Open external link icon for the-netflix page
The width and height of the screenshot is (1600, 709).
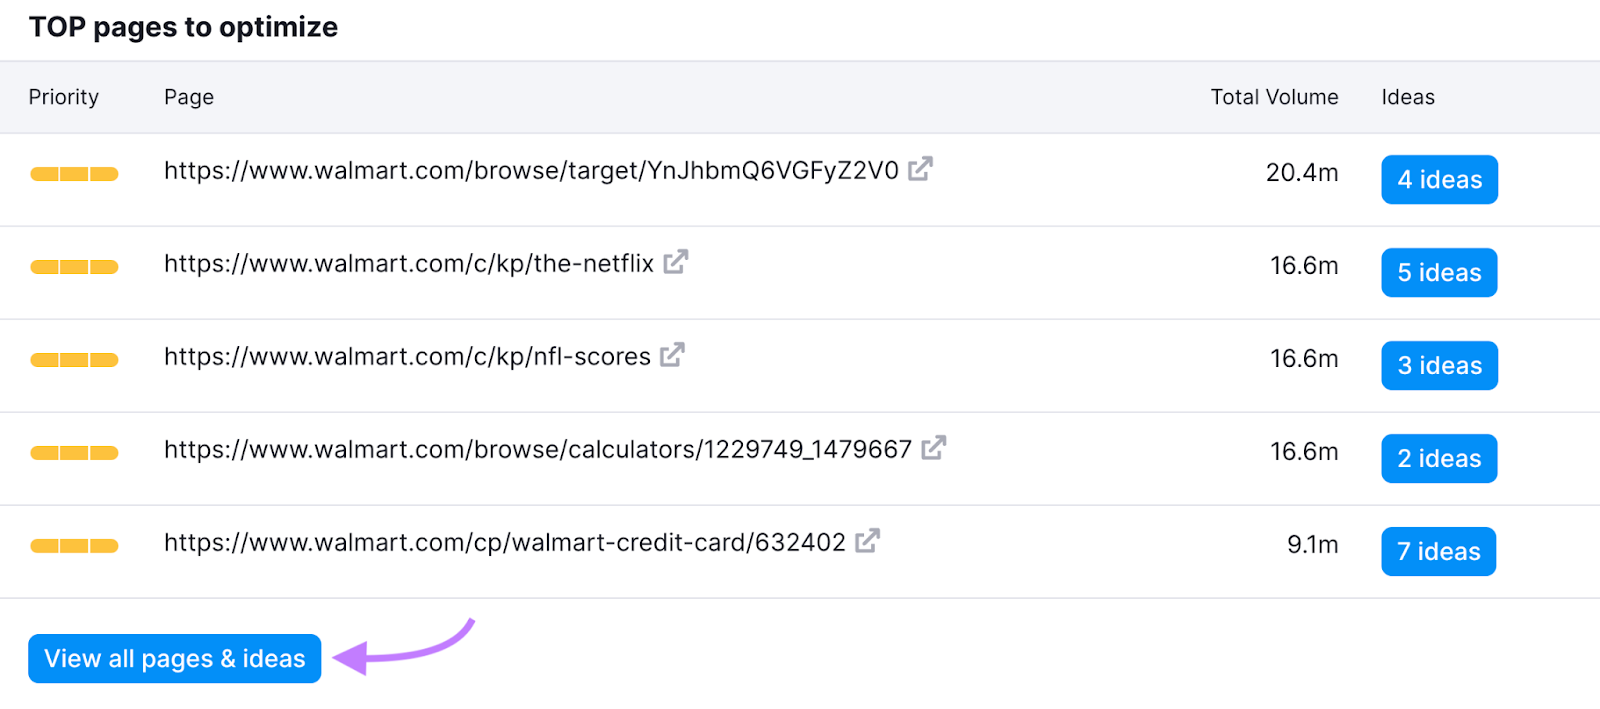(676, 262)
